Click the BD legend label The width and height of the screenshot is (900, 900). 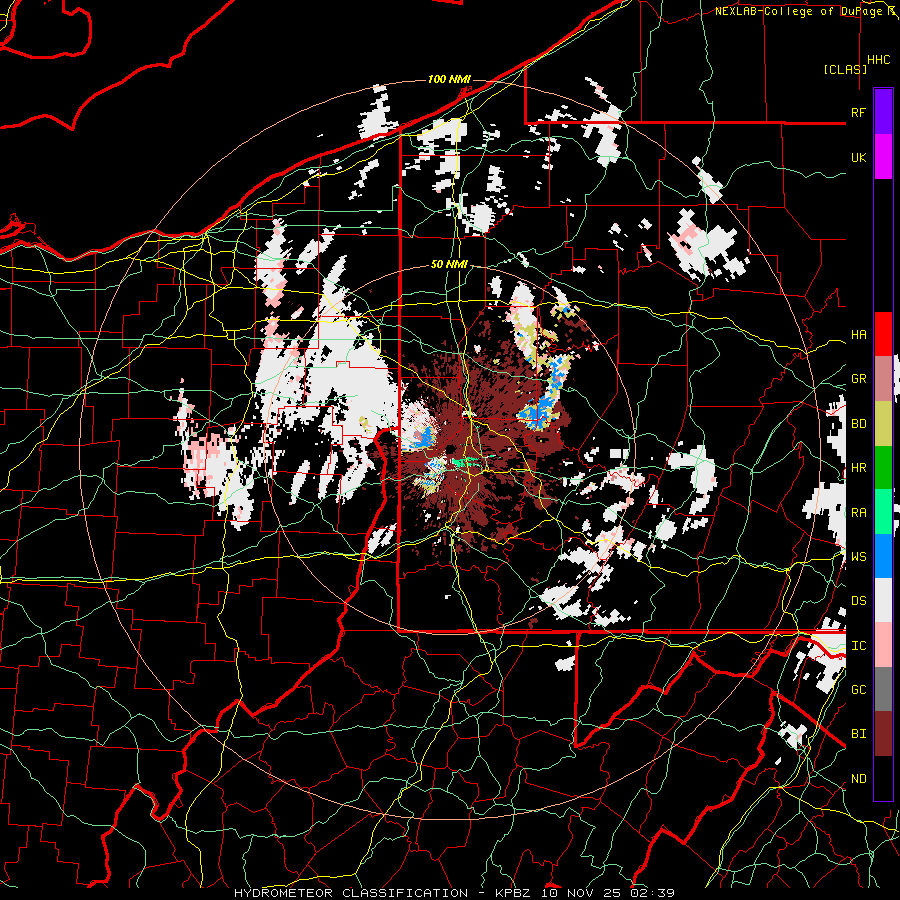(858, 424)
